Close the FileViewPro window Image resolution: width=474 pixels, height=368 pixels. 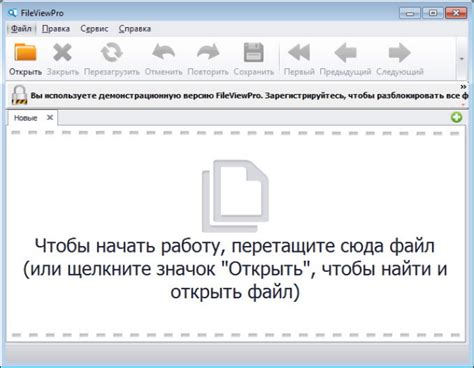pos(456,13)
